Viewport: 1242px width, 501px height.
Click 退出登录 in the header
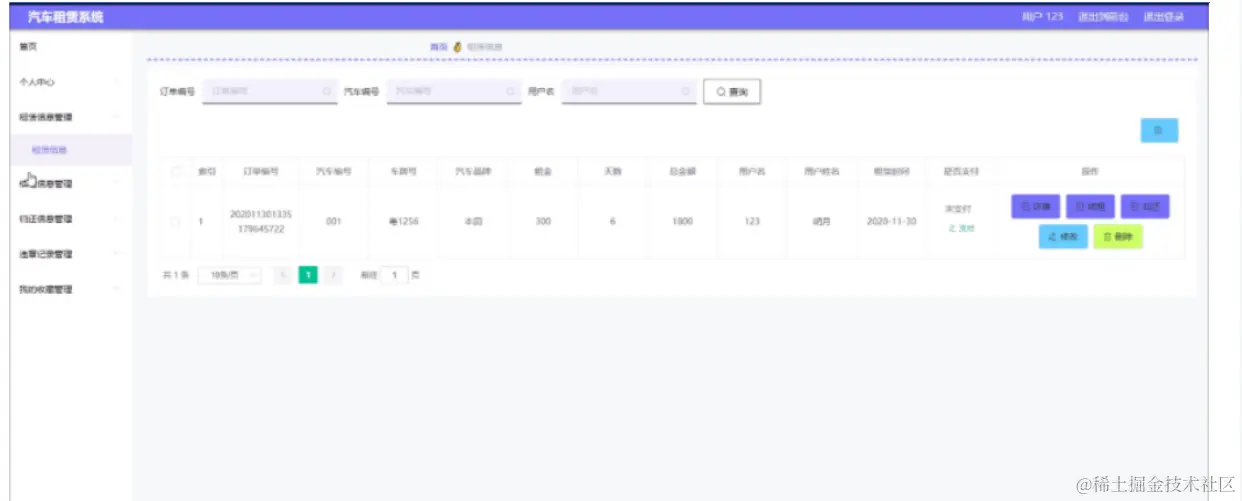(x=1164, y=17)
